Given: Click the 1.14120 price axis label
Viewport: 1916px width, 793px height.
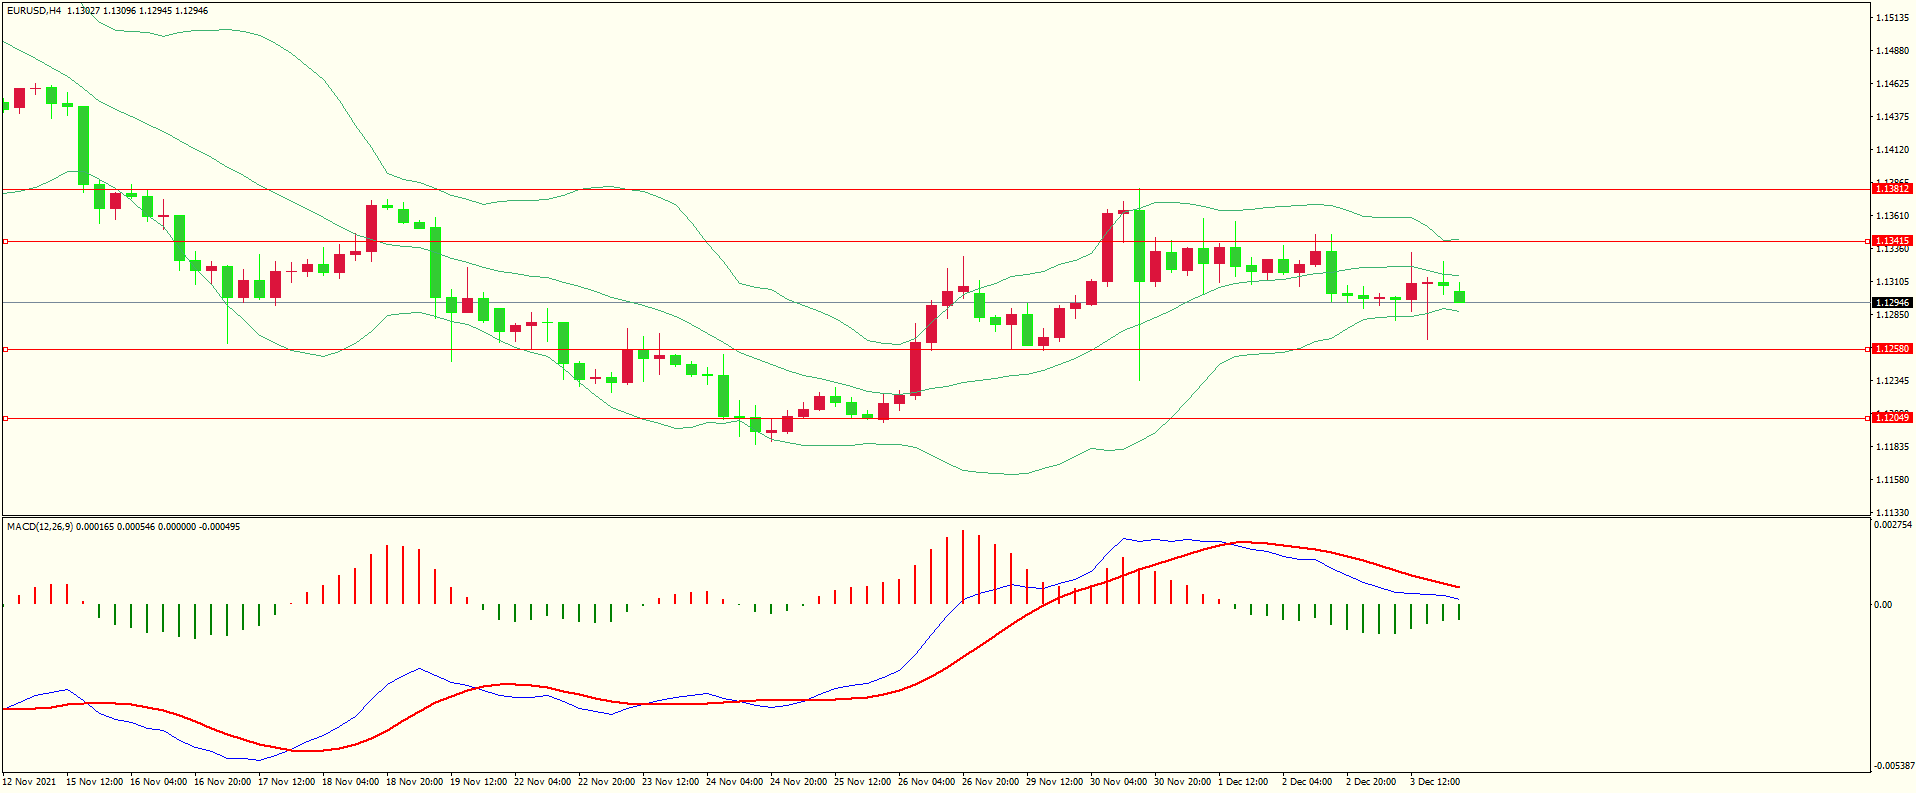Looking at the screenshot, I should (x=1892, y=150).
